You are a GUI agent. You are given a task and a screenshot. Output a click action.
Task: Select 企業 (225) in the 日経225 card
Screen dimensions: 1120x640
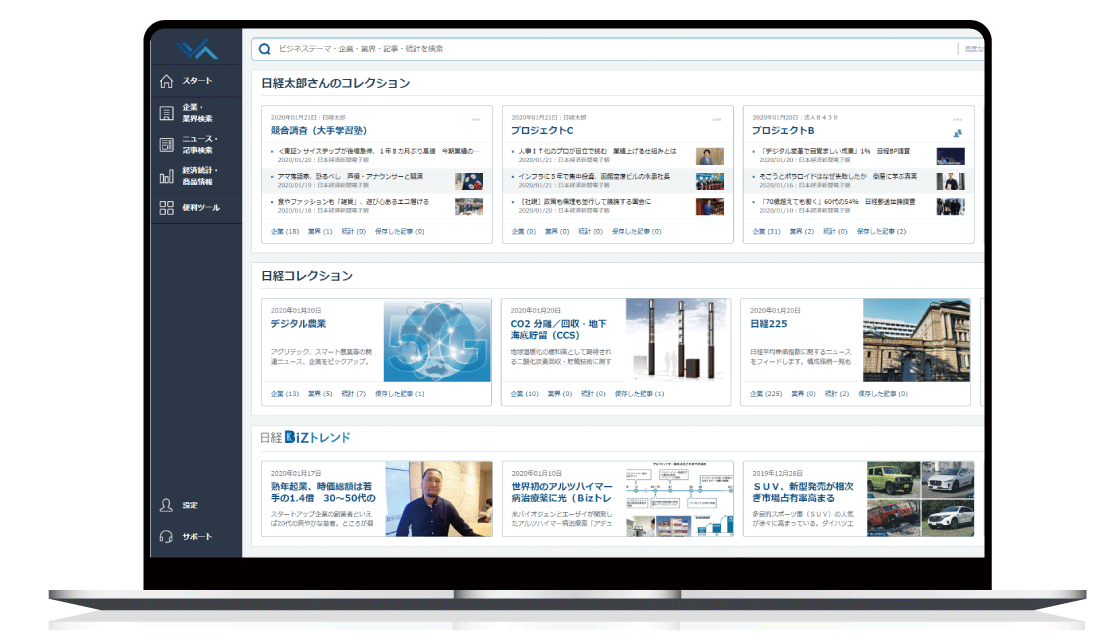(x=766, y=394)
